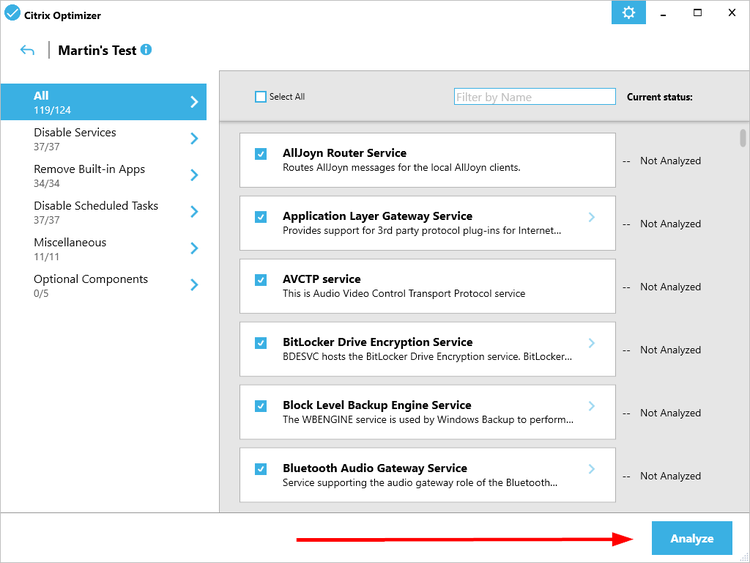Viewport: 750px width, 563px height.
Task: Click the AllJoyn Router Service title
Action: (344, 153)
